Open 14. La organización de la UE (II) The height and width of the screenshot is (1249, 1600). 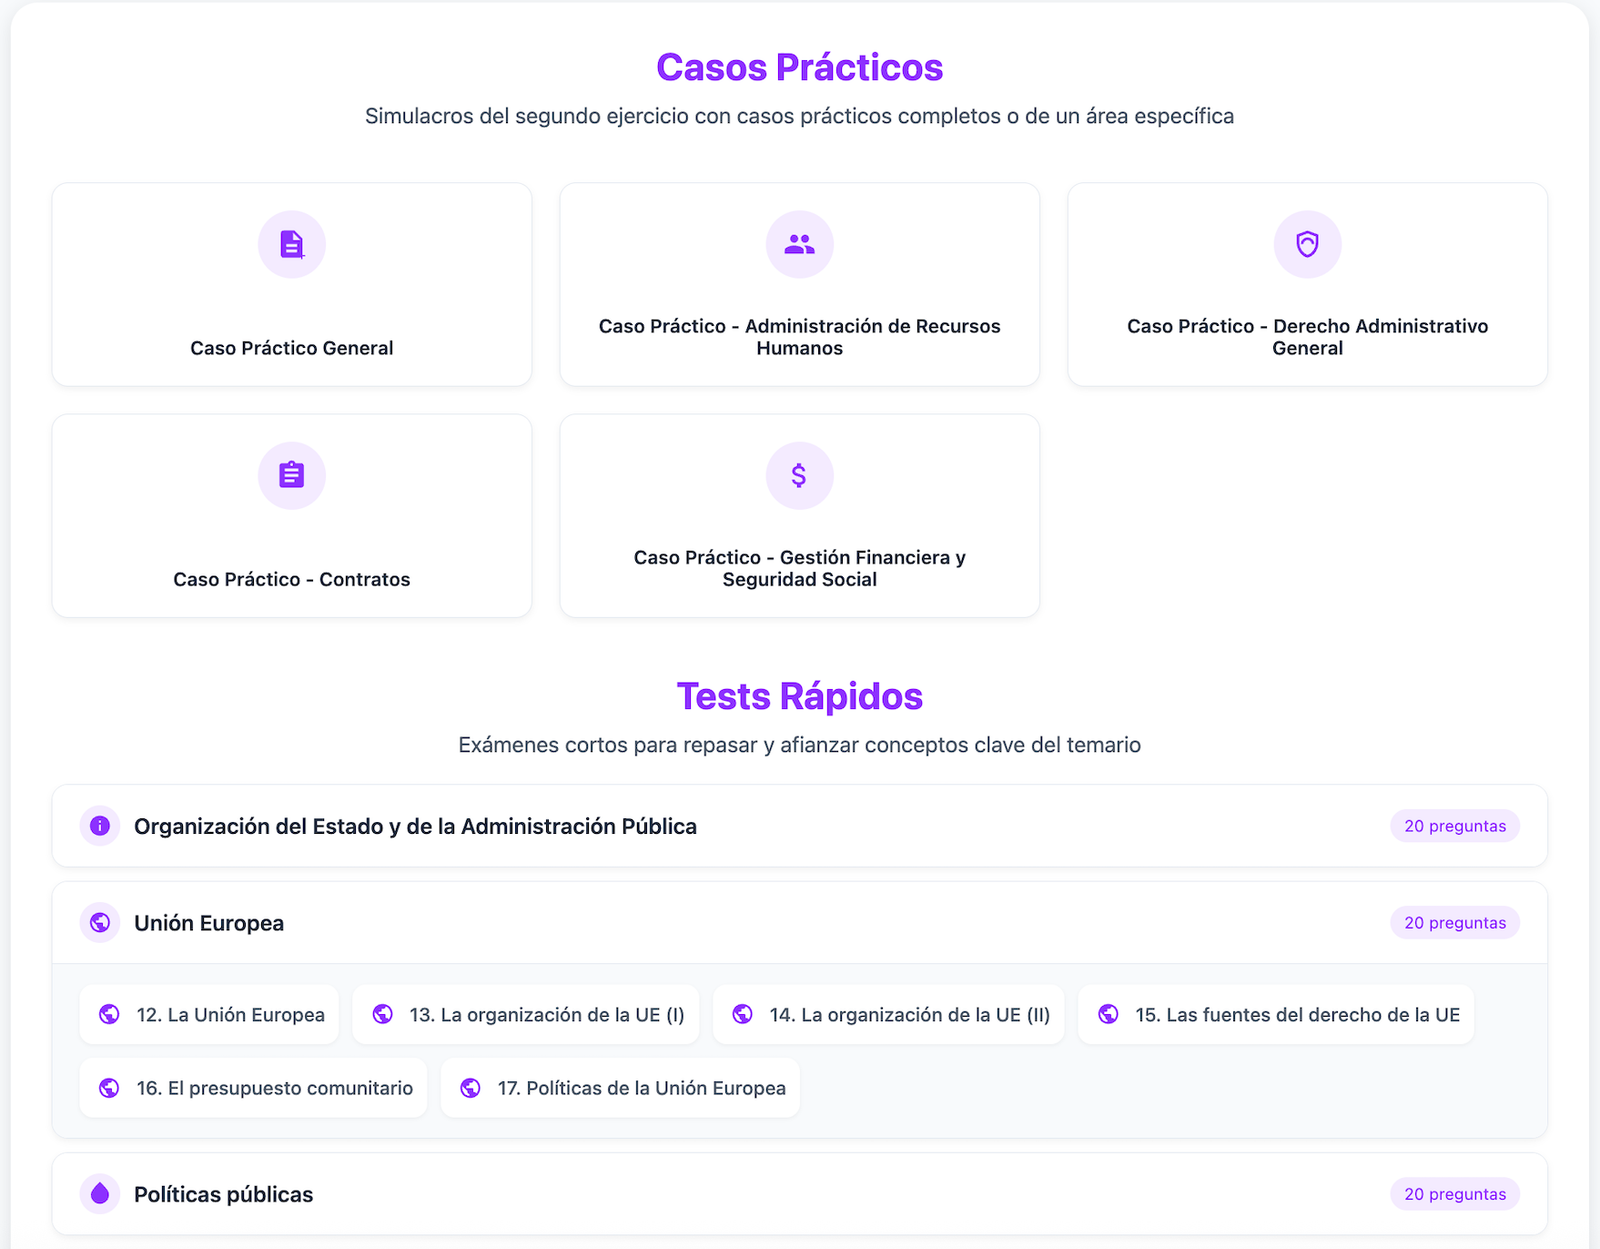889,1015
